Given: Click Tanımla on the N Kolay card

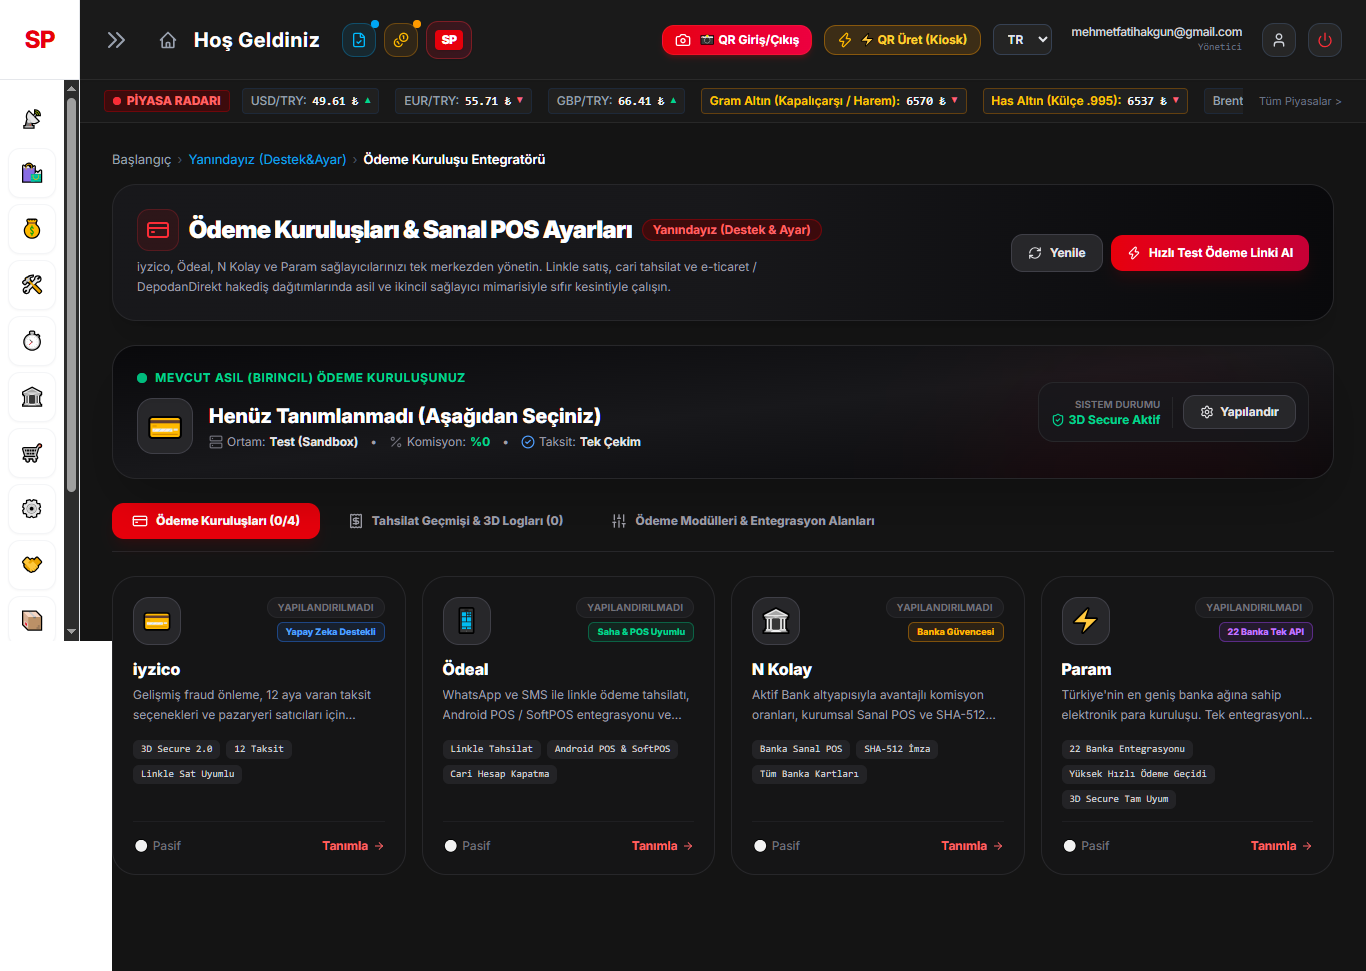Looking at the screenshot, I should pyautogui.click(x=972, y=846).
